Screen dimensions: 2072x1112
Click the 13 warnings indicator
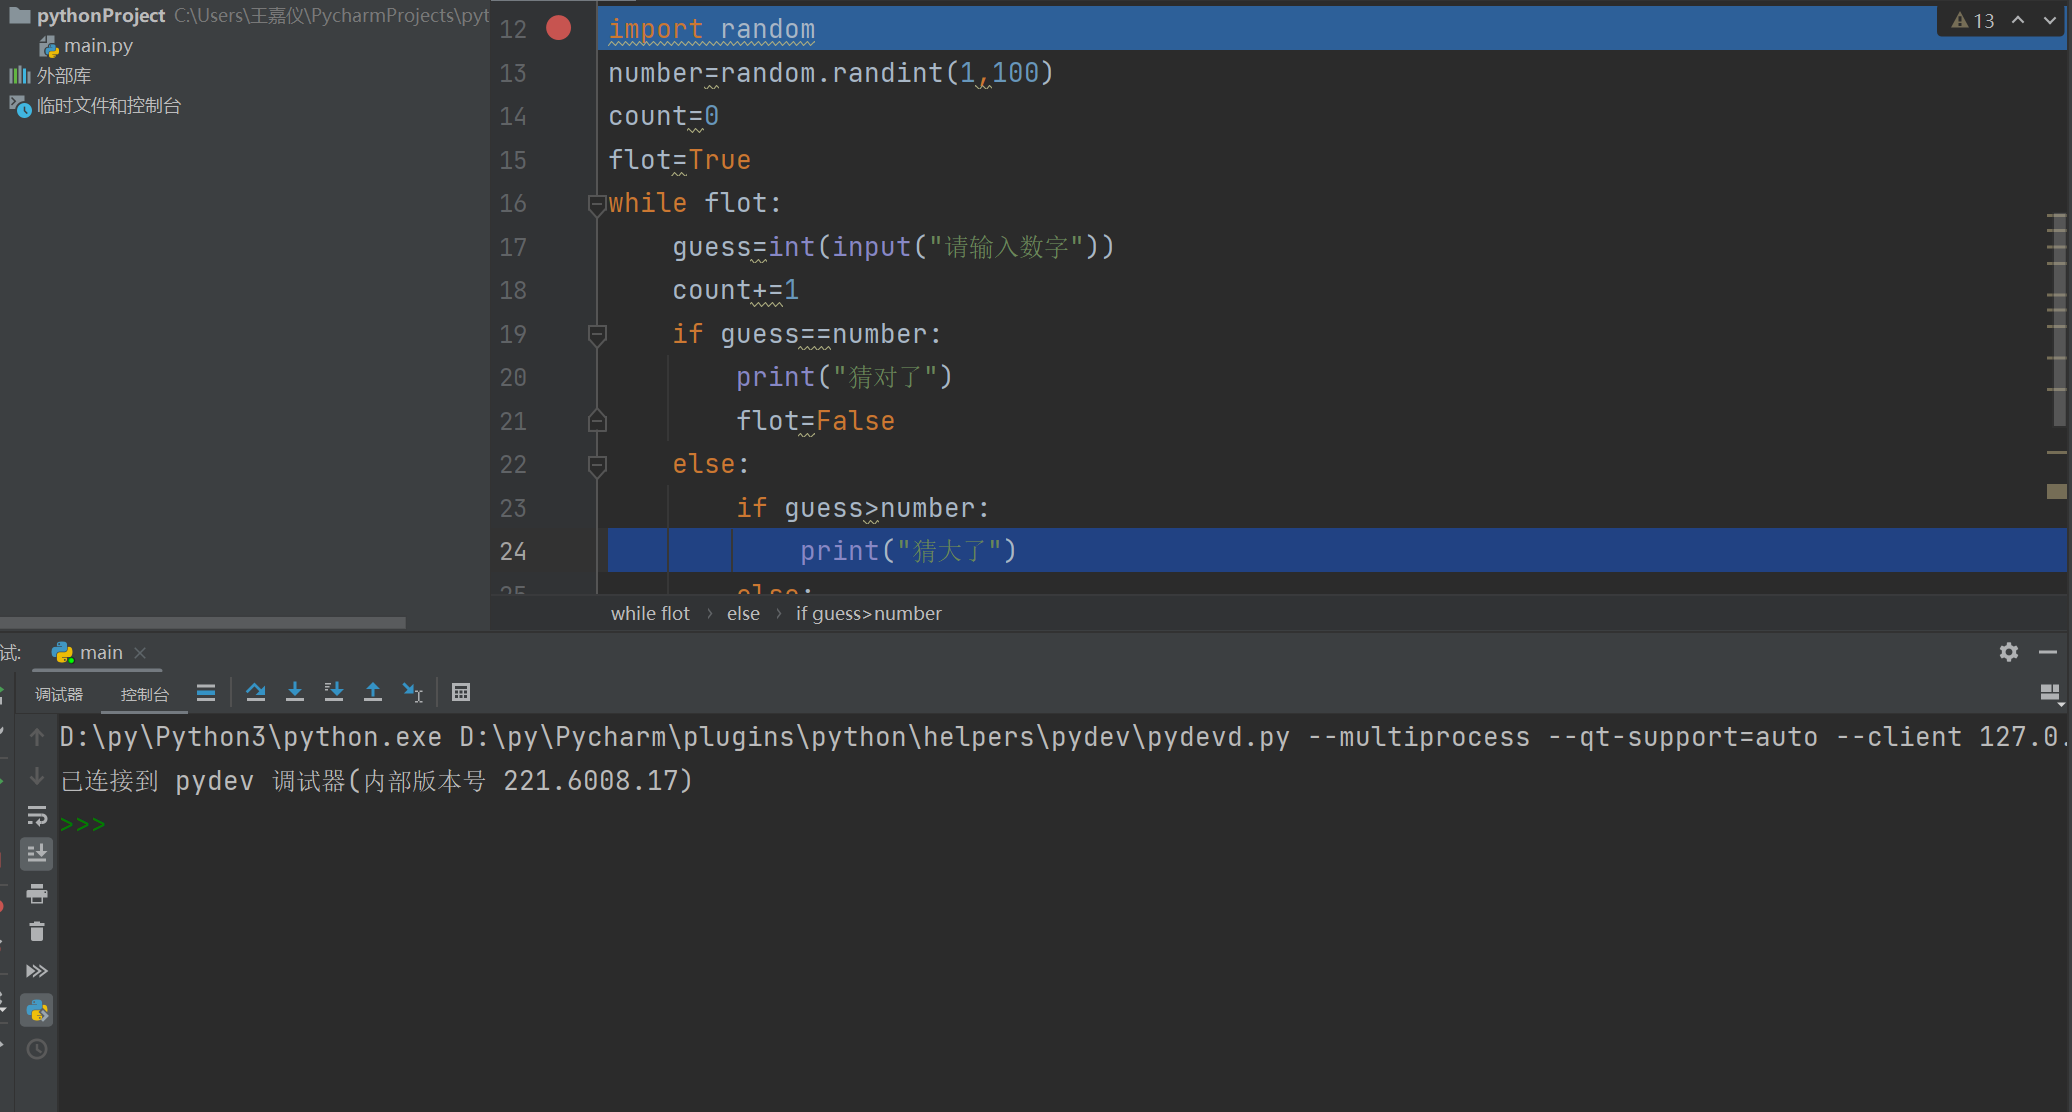tap(1973, 21)
